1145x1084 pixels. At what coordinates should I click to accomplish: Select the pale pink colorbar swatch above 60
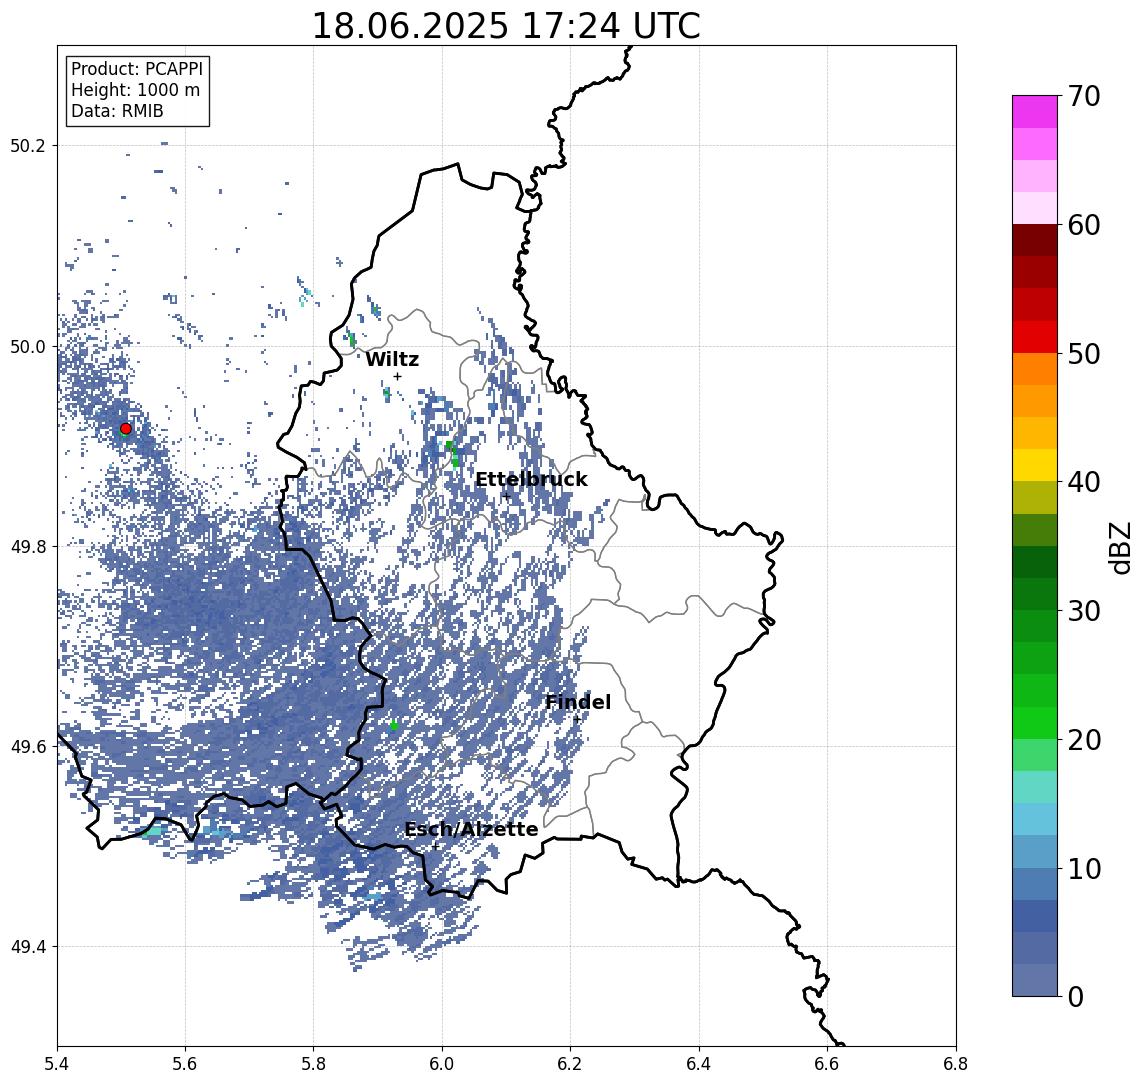click(1035, 208)
